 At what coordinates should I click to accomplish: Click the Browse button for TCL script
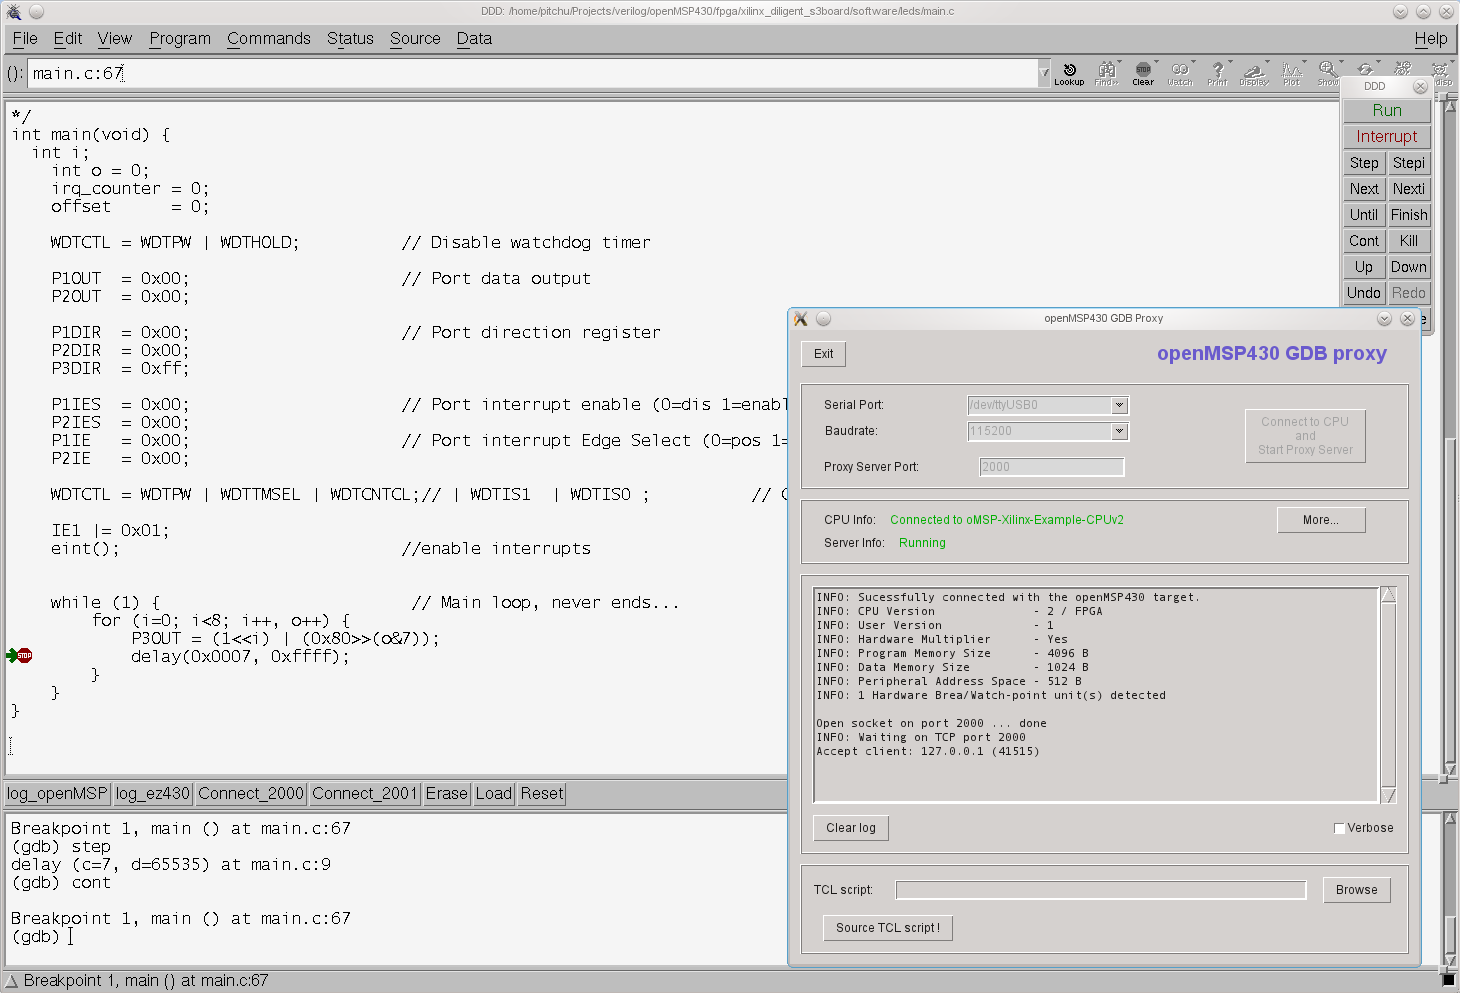point(1356,890)
